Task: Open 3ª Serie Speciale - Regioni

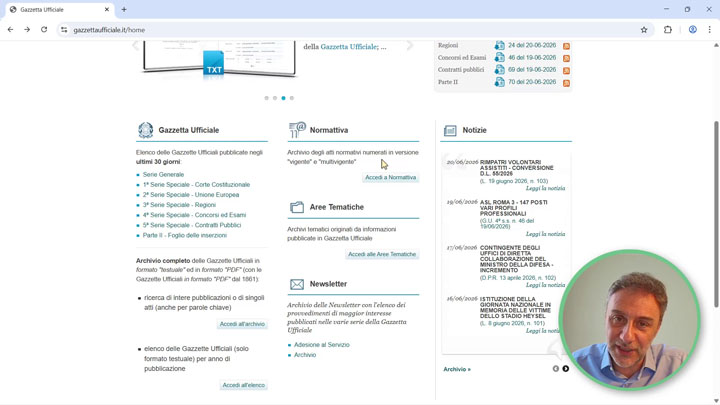Action: tap(179, 205)
